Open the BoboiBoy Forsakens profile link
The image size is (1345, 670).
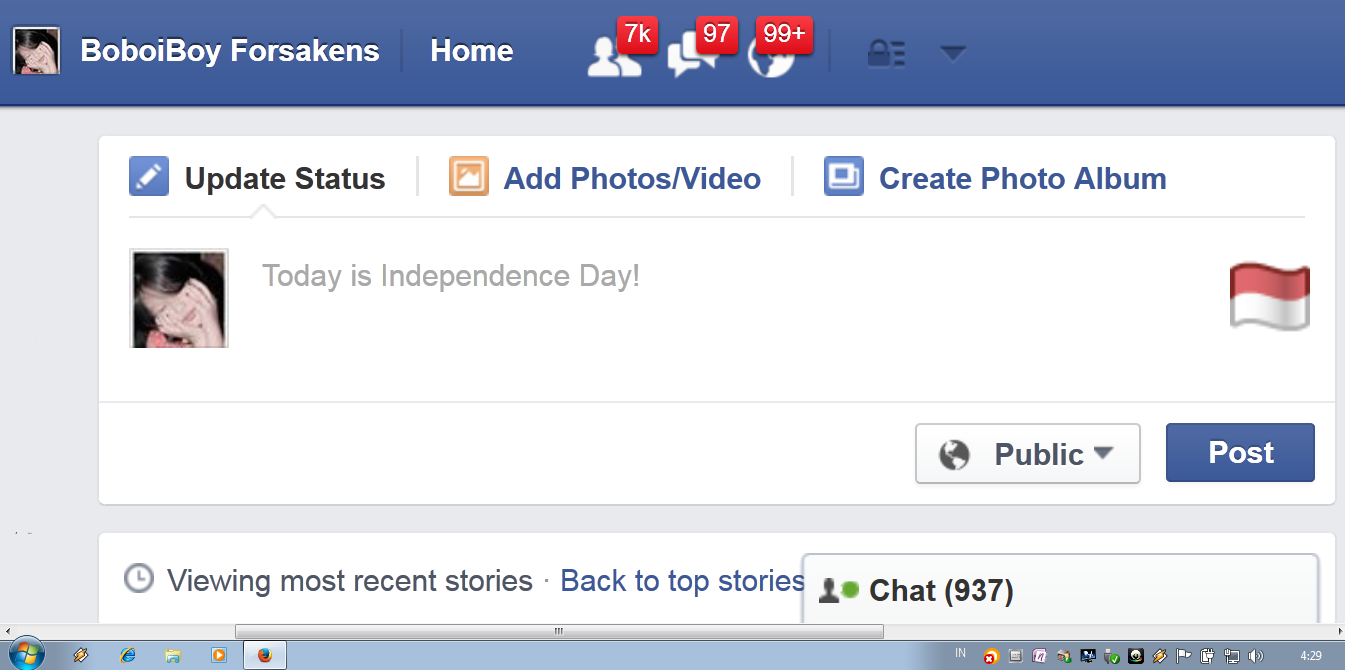[229, 51]
